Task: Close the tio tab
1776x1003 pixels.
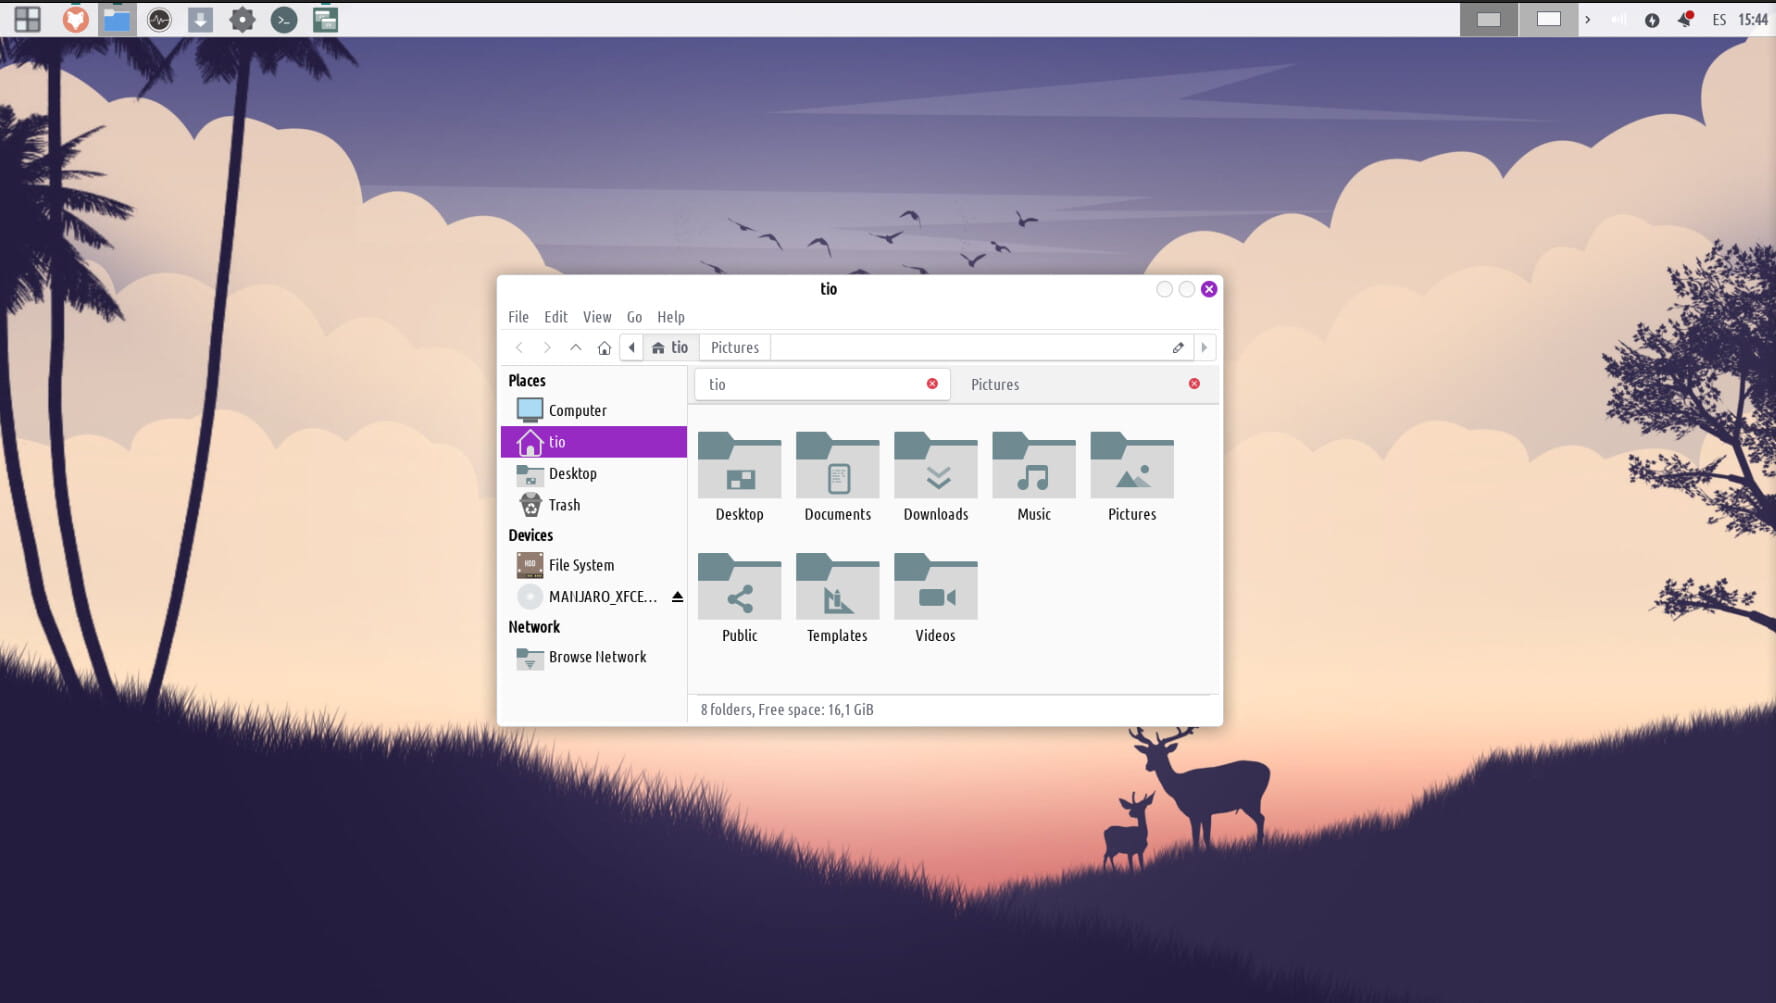Action: click(932, 384)
